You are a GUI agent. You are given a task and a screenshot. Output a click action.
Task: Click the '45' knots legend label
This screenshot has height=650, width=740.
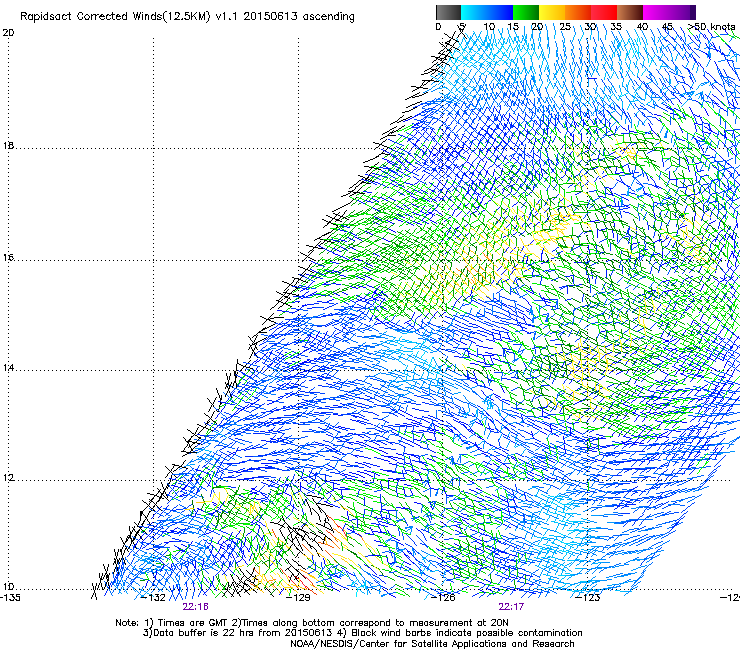click(667, 27)
